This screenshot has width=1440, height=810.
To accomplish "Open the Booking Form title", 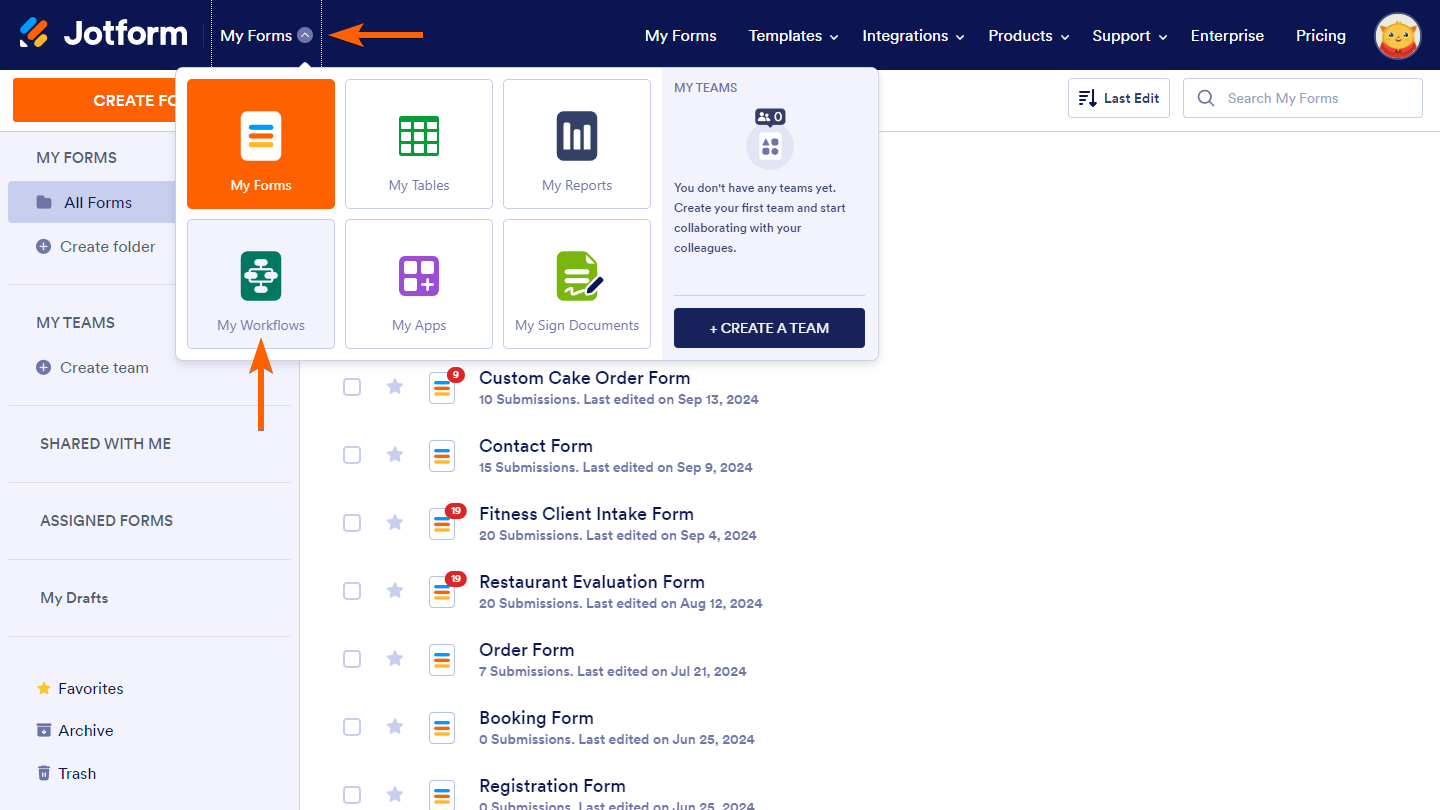I will point(536,718).
